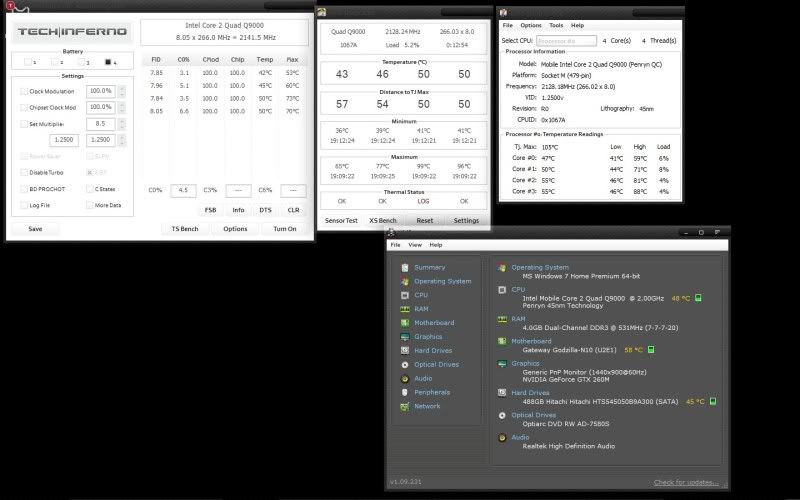This screenshot has height=500, width=800.
Task: Open File menu in Core Temp
Action: [x=508, y=25]
